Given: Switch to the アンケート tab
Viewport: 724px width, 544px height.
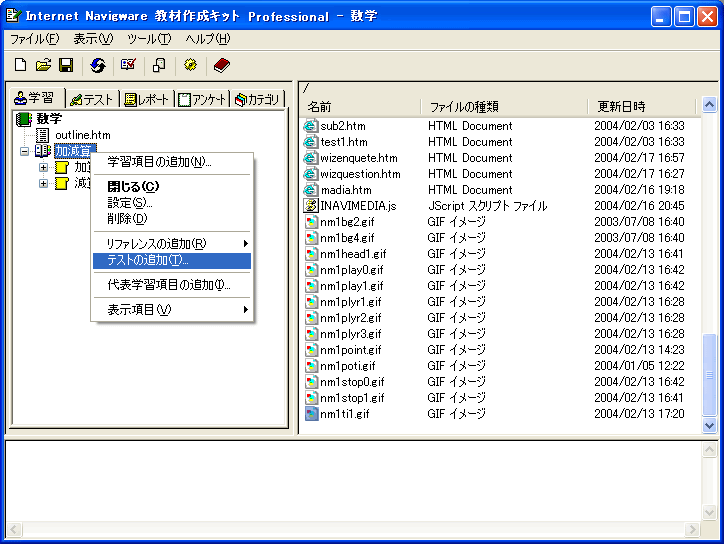Looking at the screenshot, I should [202, 99].
